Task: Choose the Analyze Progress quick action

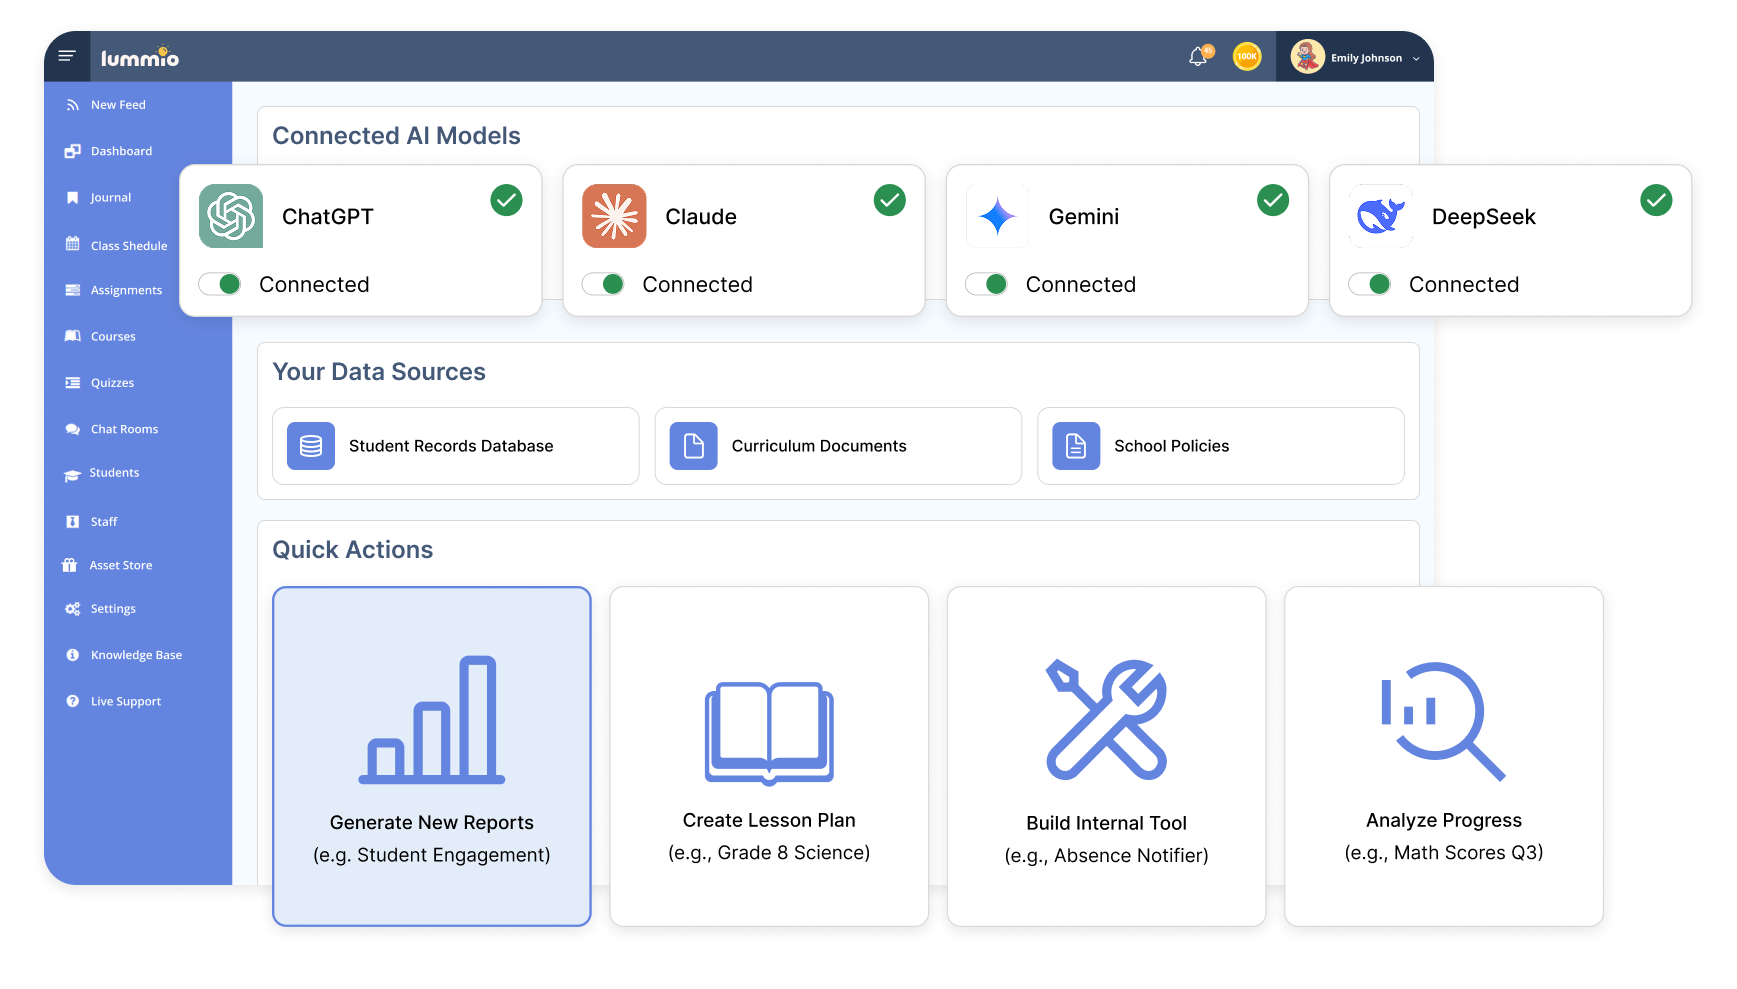Action: tap(1443, 755)
